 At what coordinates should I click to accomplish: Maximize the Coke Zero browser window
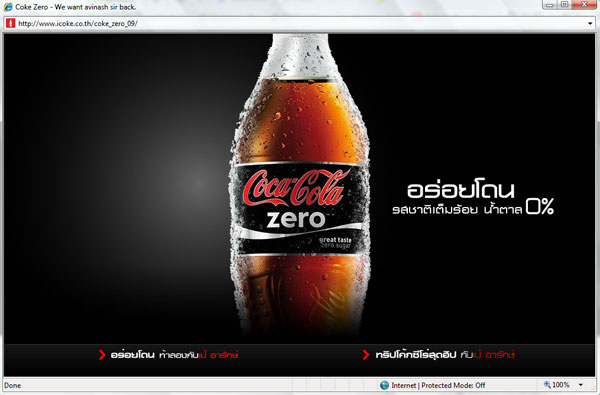click(564, 5)
